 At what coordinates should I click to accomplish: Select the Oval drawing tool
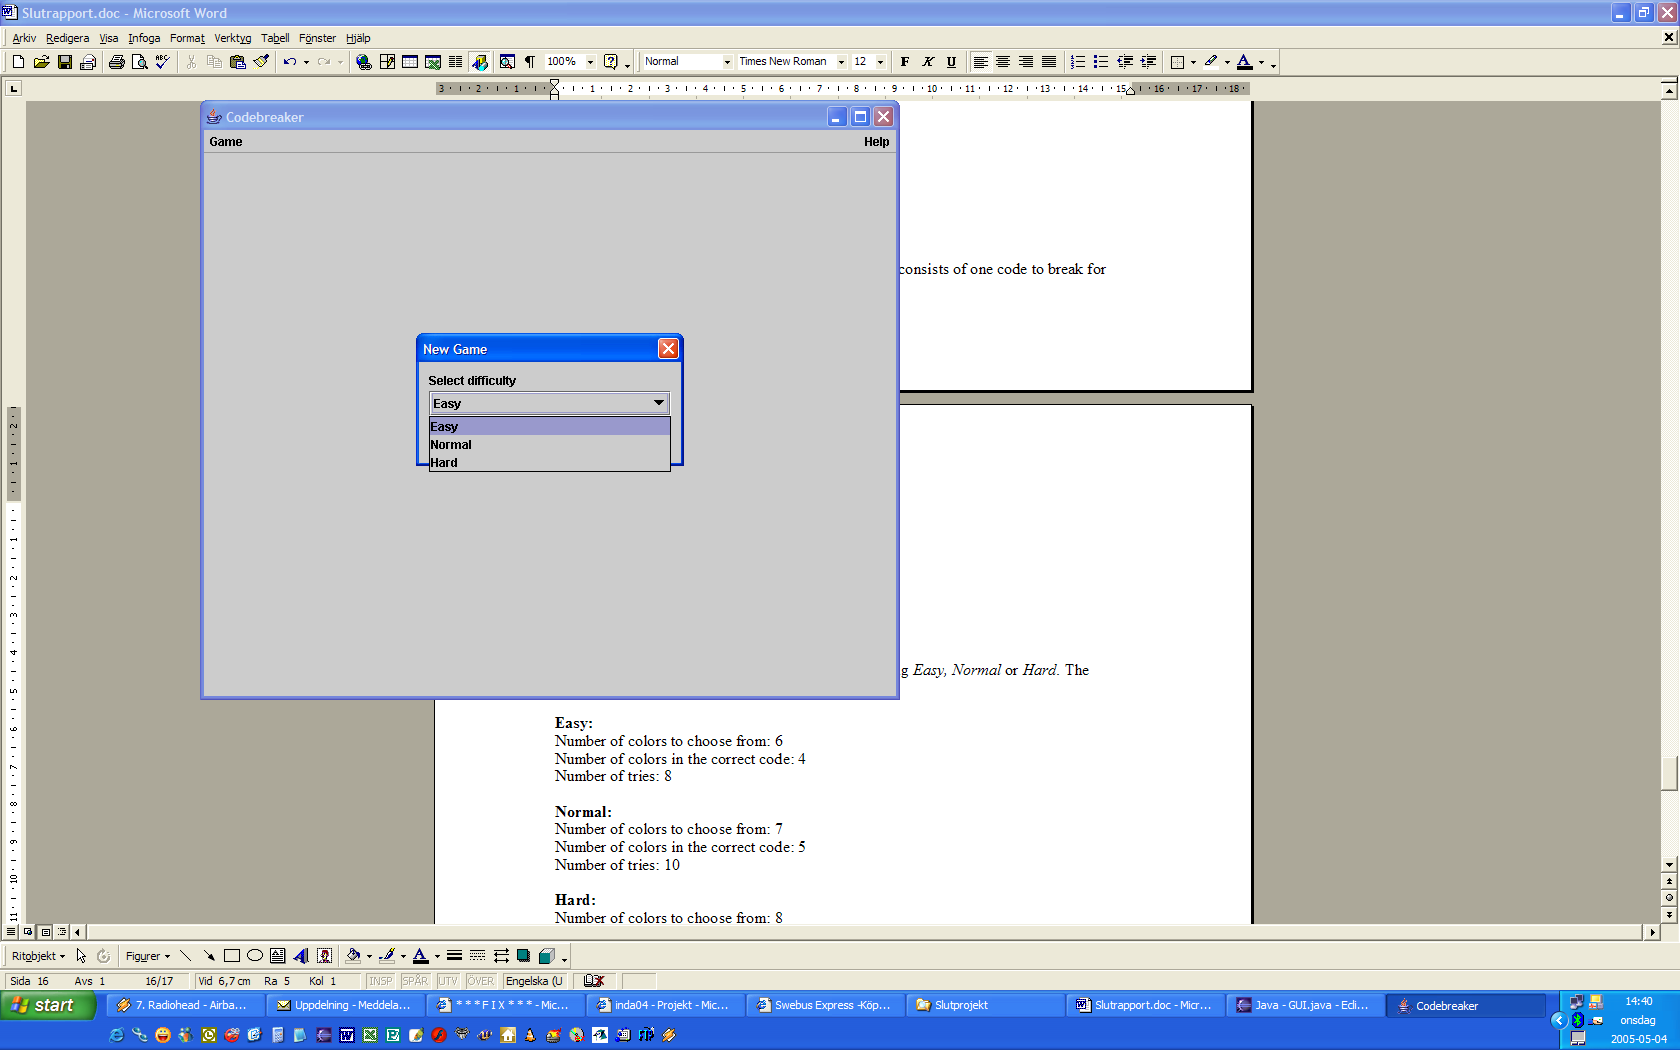(x=255, y=956)
